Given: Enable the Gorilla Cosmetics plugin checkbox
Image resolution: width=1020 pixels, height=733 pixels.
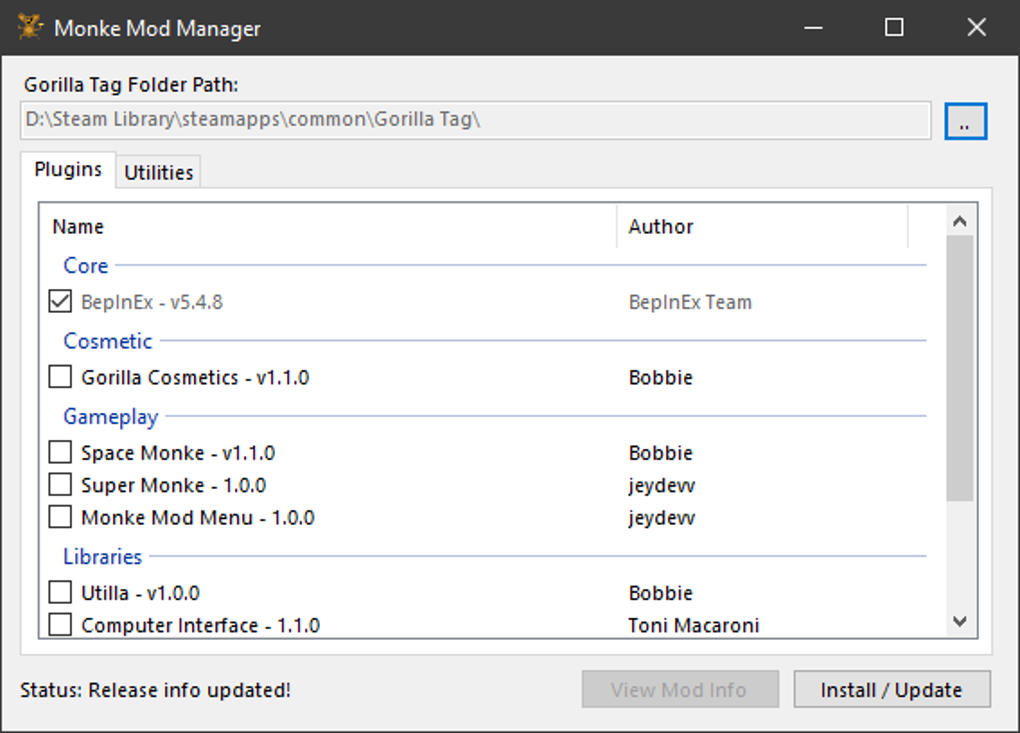Looking at the screenshot, I should [x=61, y=377].
